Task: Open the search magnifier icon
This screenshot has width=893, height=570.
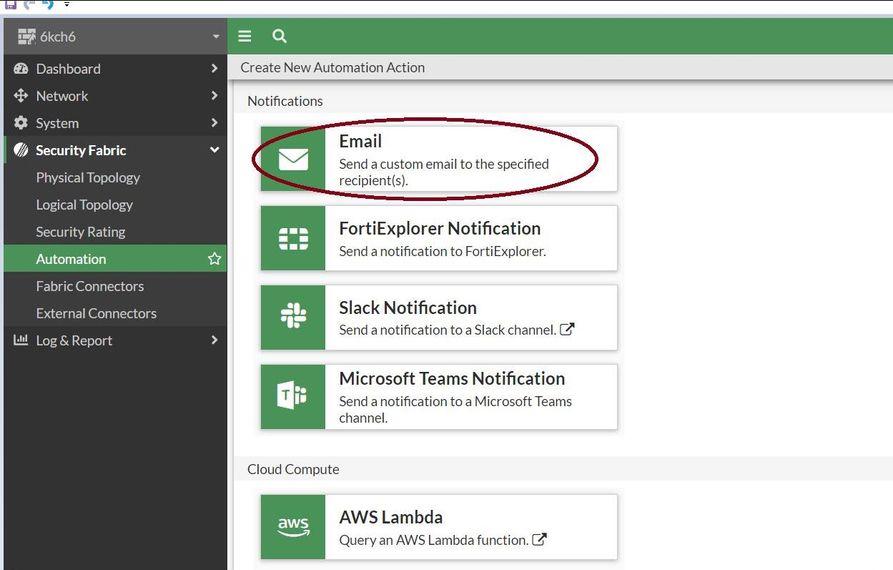Action: click(x=279, y=36)
